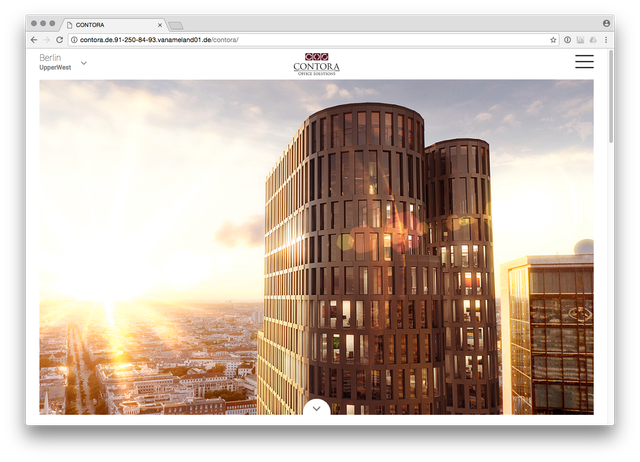
Task: Click the browser forward arrow
Action: [46, 40]
